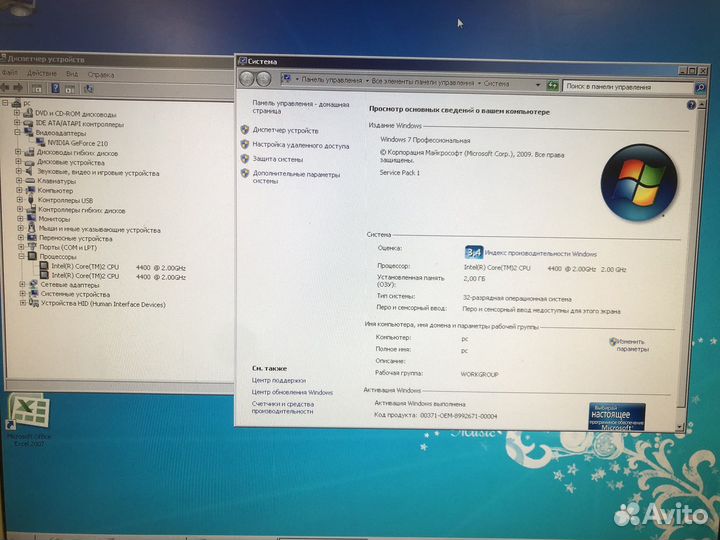The width and height of the screenshot is (720, 540).
Task: Click the search field in Control Panel
Action: pyautogui.click(x=625, y=86)
